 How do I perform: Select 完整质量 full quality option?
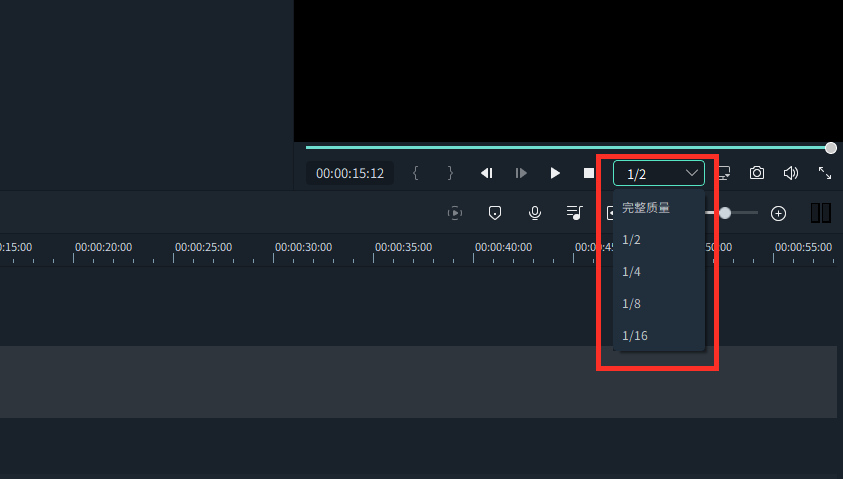point(645,208)
